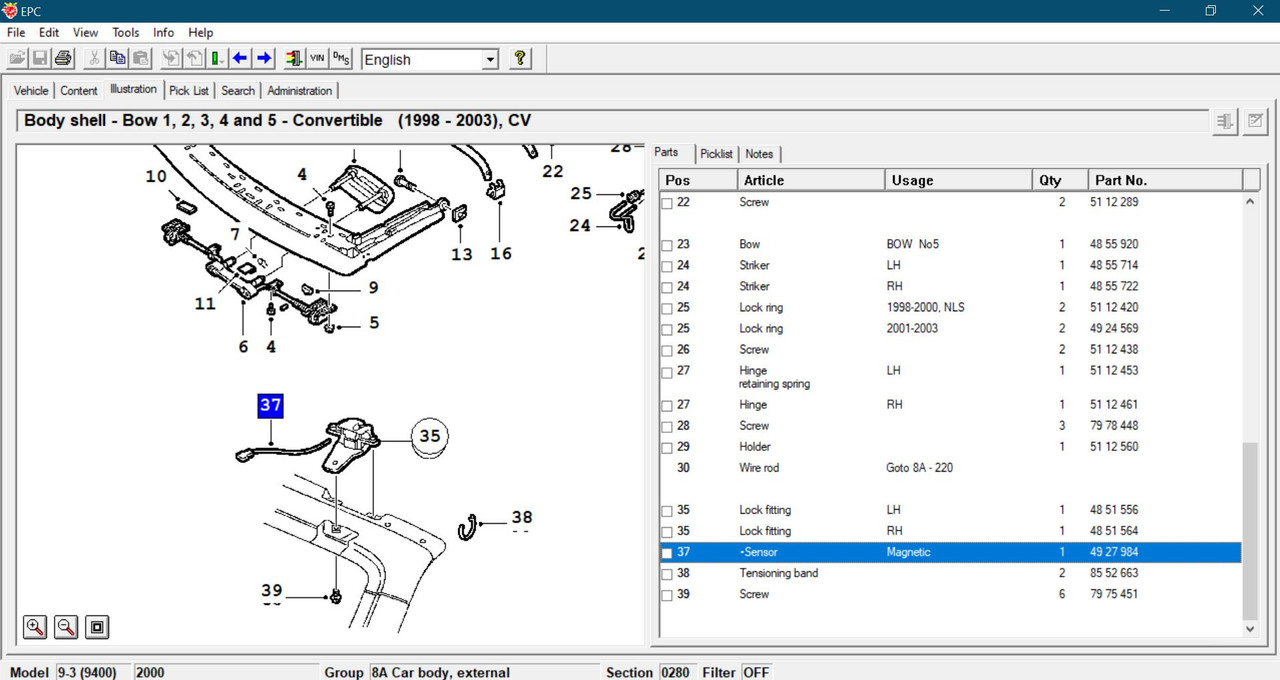Click callout number 35 in illustration
This screenshot has height=680, width=1280.
click(x=429, y=436)
